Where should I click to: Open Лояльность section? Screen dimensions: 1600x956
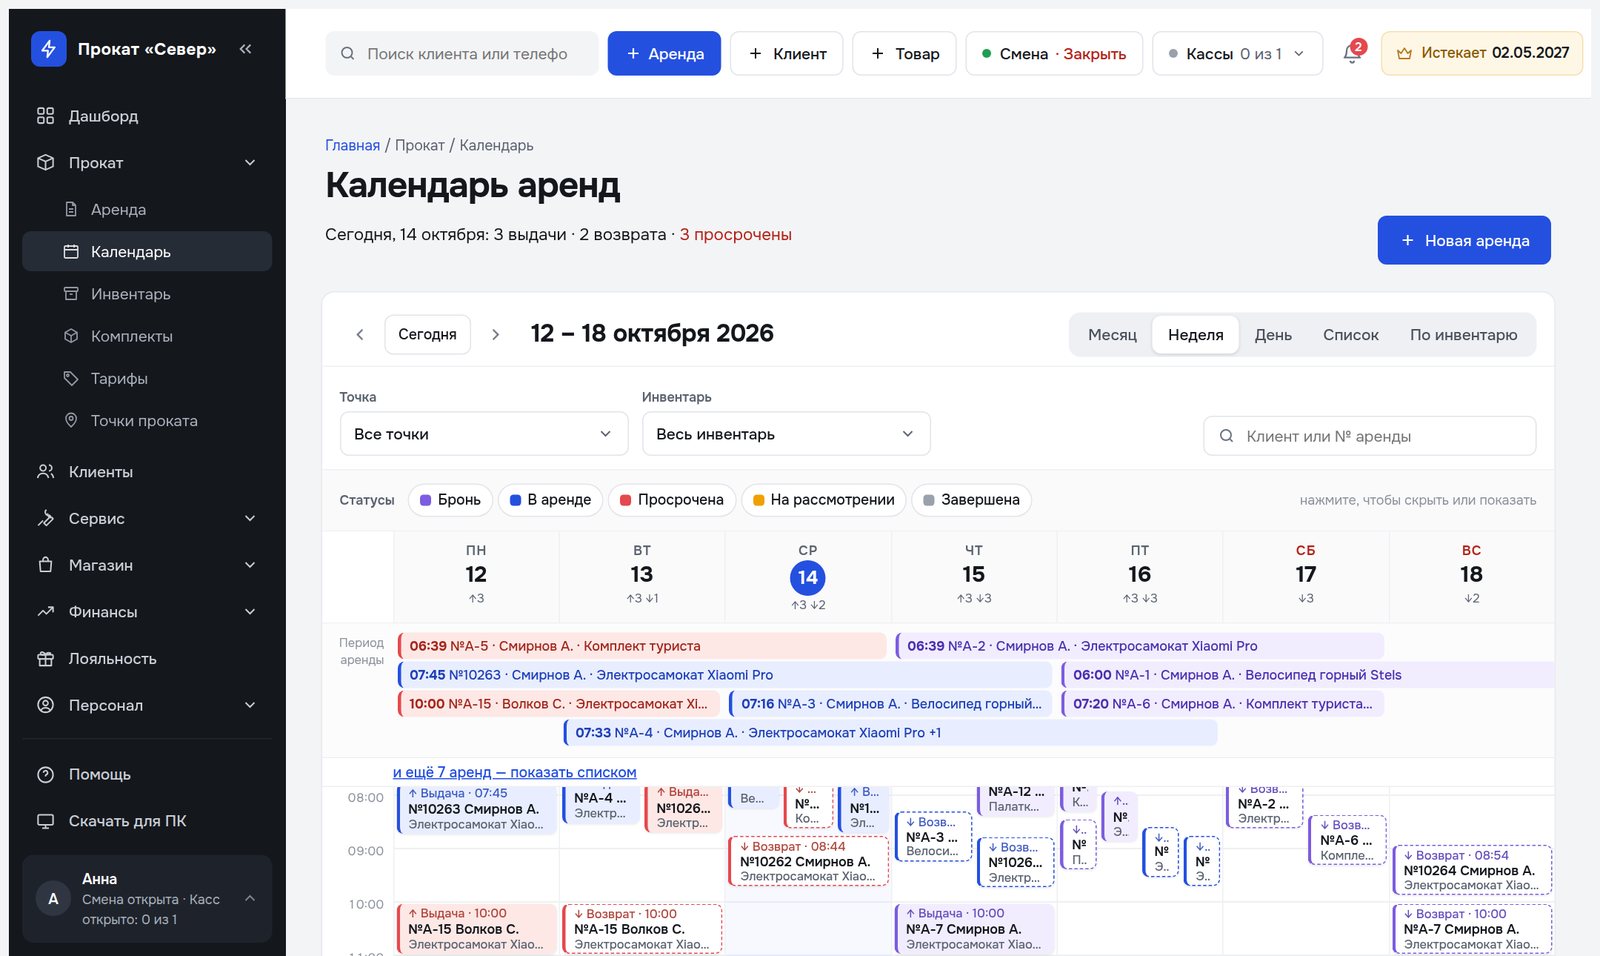pyautogui.click(x=147, y=659)
